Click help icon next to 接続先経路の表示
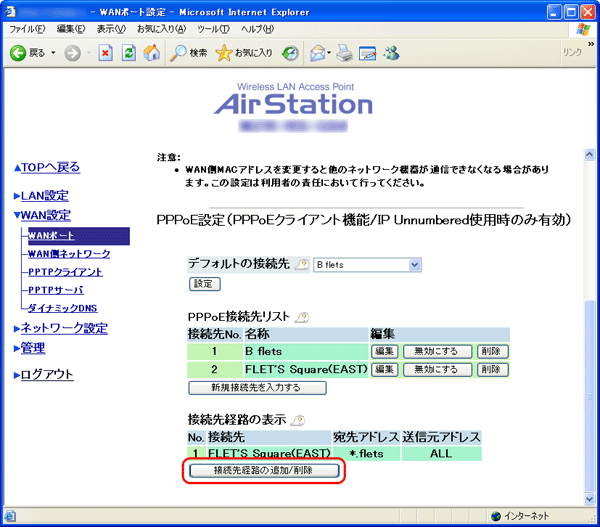This screenshot has height=527, width=600. tap(298, 420)
